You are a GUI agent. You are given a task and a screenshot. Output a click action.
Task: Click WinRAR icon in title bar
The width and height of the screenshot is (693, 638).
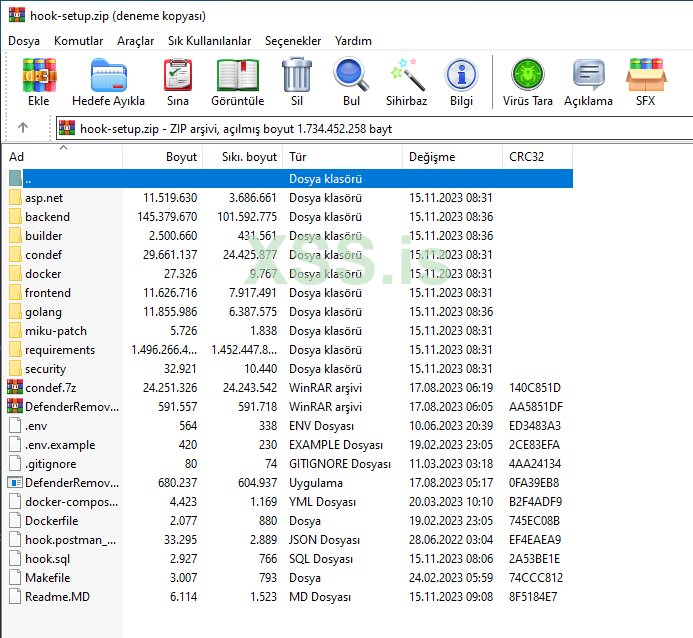tap(17, 15)
